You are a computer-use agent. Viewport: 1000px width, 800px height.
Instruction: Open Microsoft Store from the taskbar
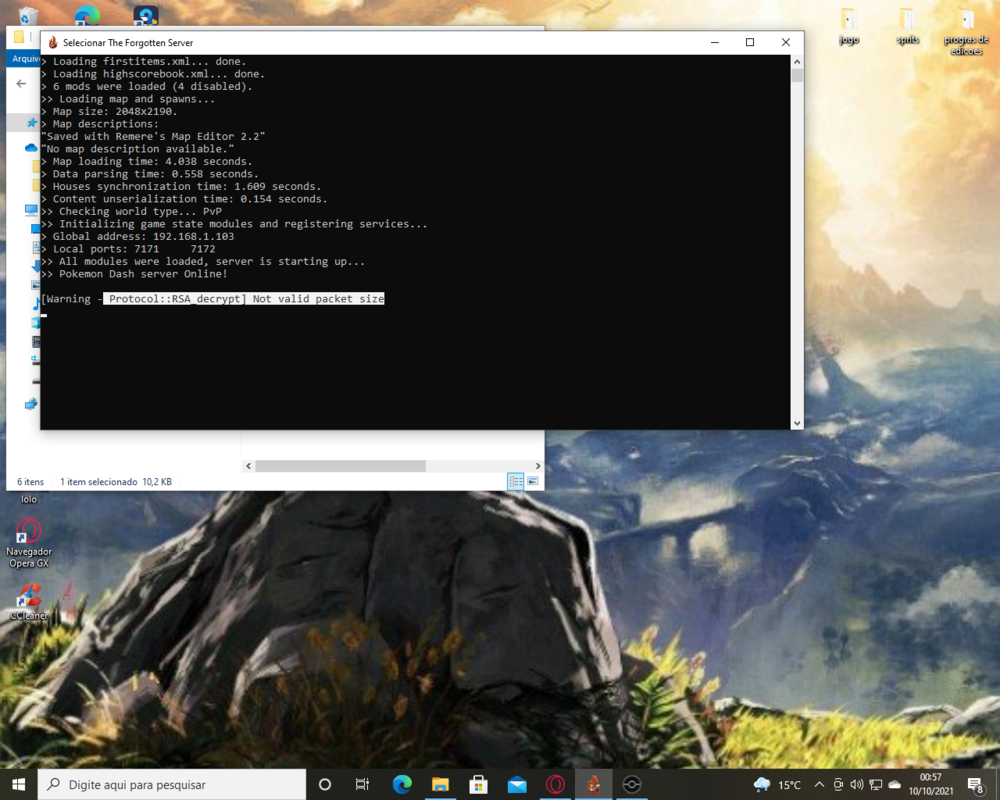coord(478,785)
